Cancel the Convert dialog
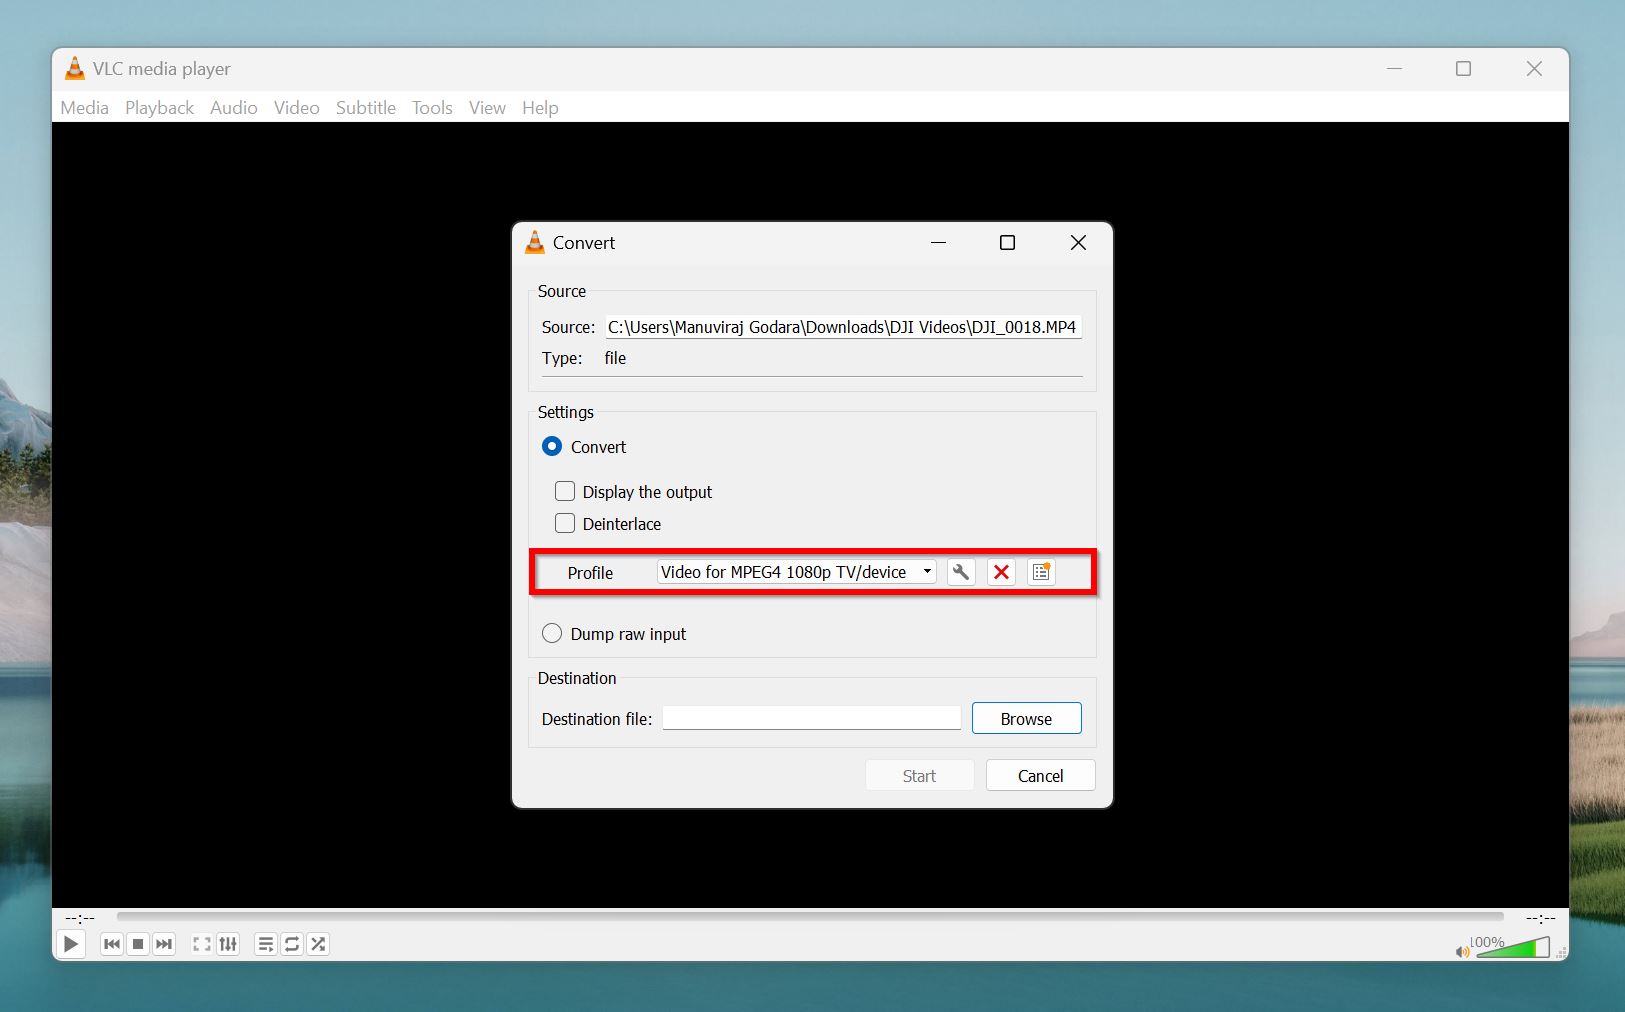Viewport: 1625px width, 1012px height. pos(1040,775)
